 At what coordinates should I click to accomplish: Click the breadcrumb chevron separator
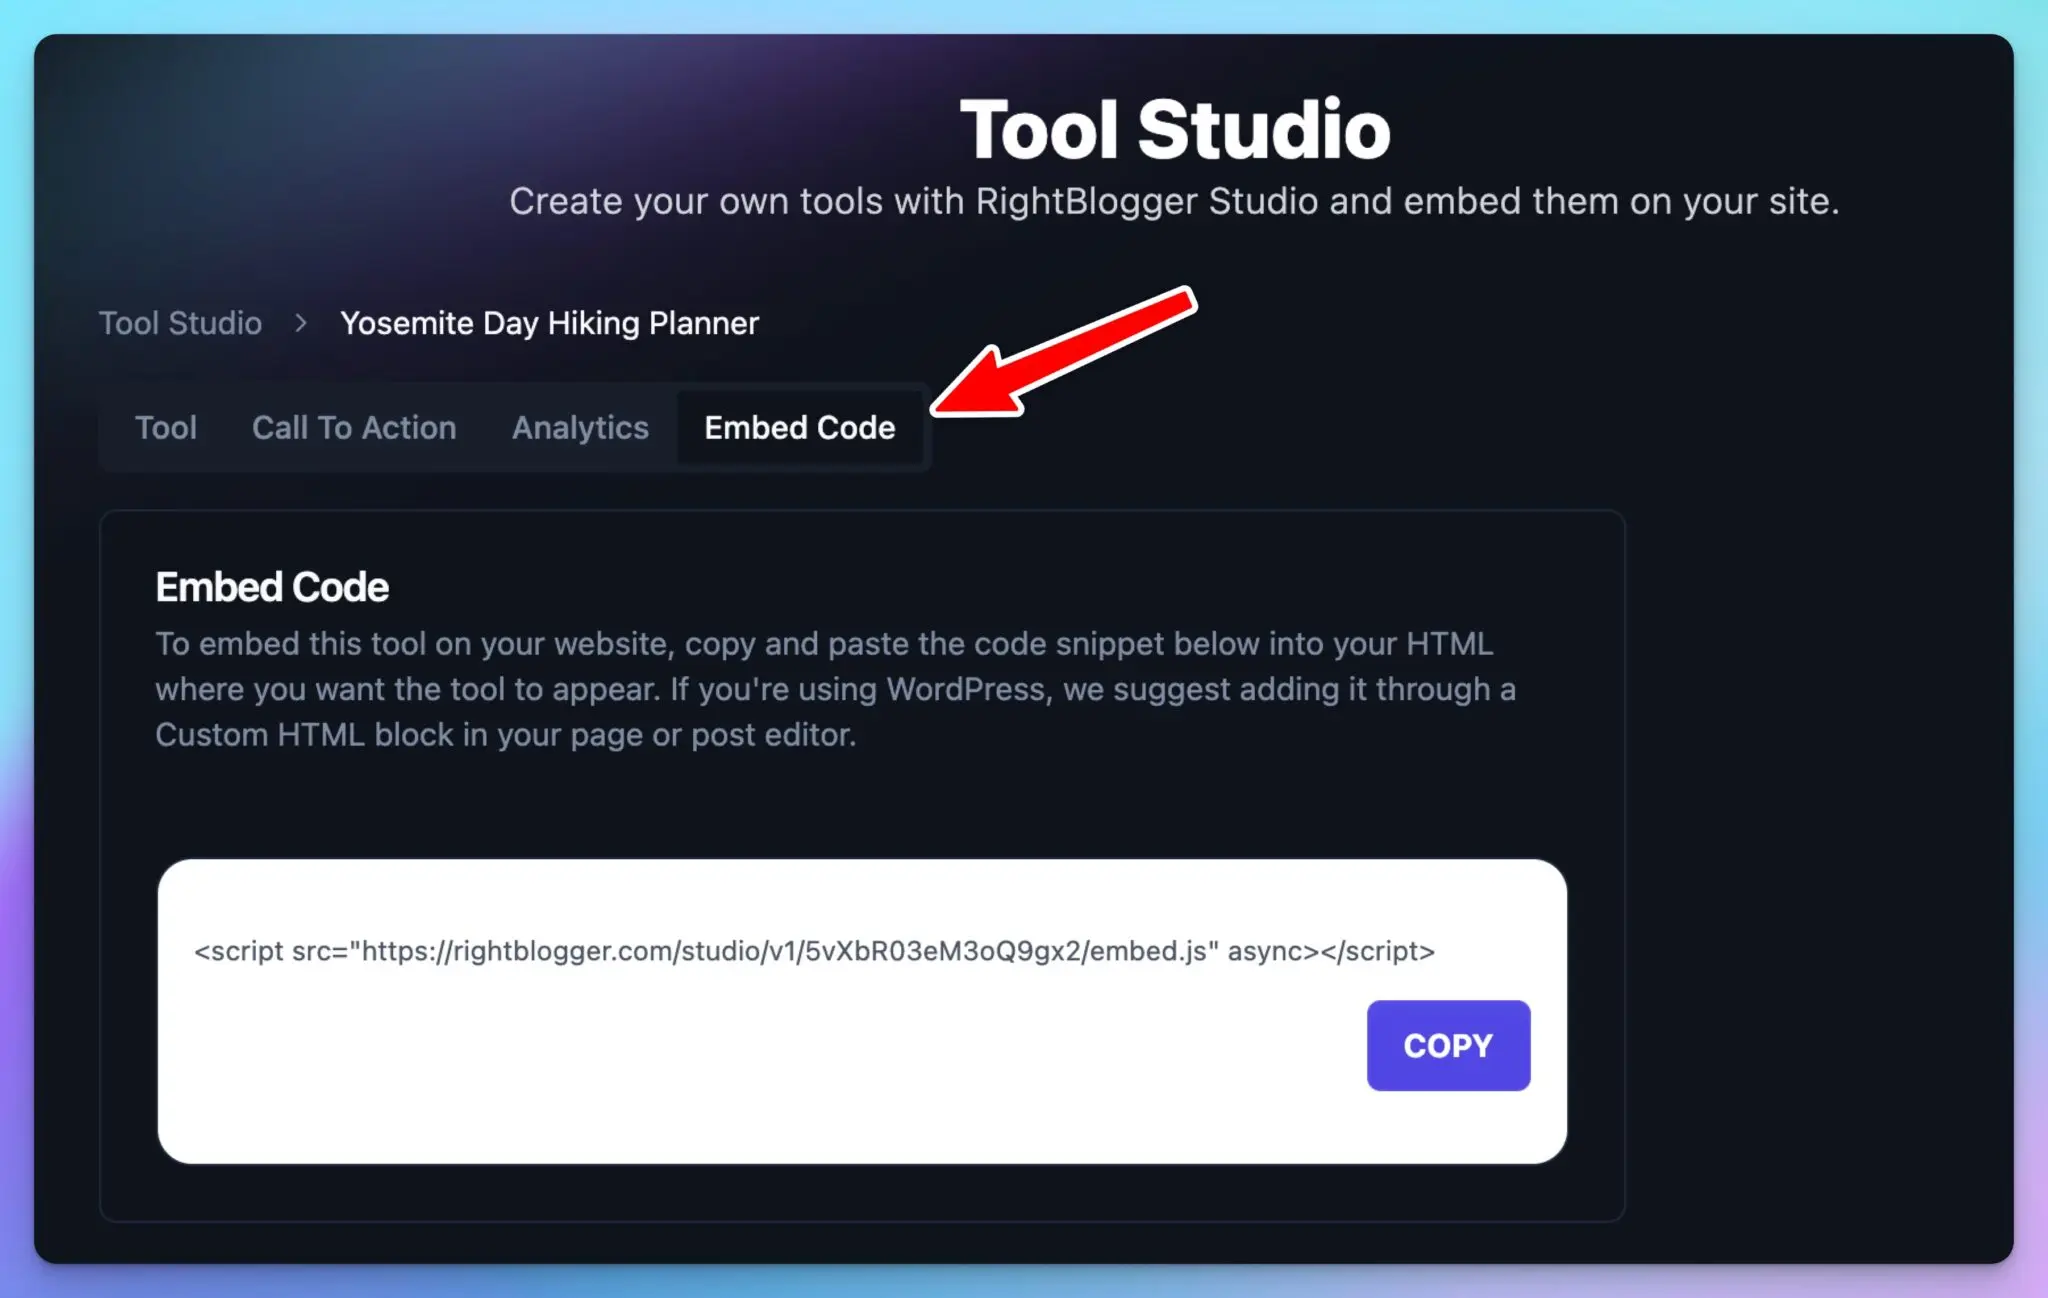tap(299, 323)
